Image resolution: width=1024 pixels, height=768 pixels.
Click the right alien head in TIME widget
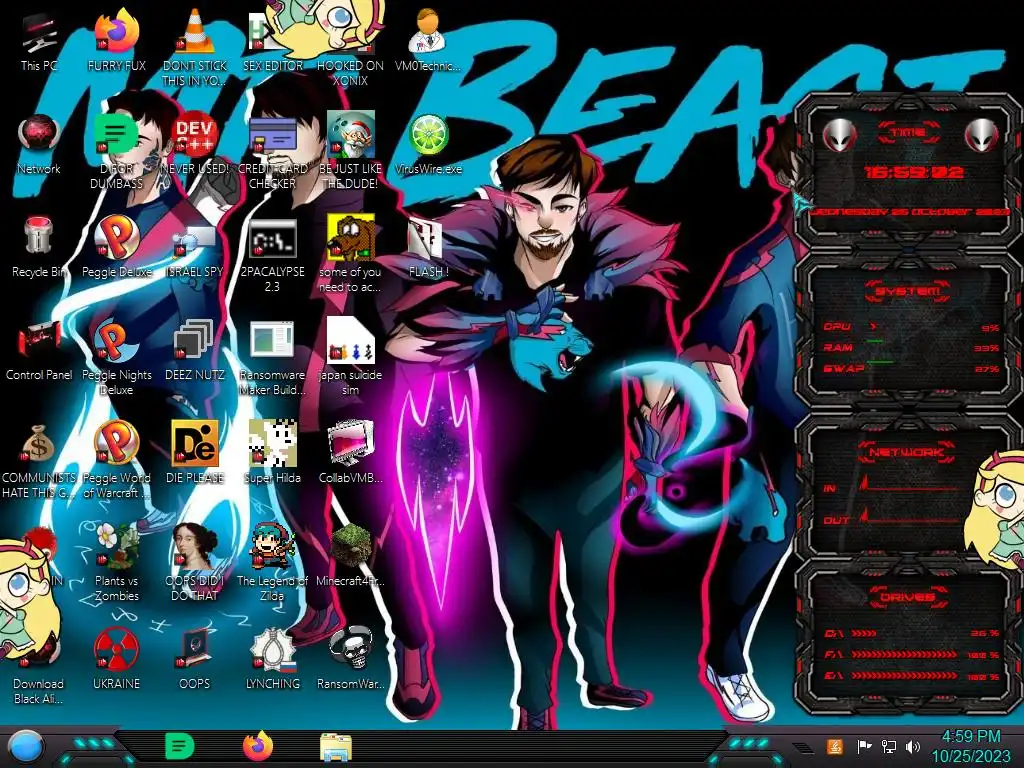click(x=982, y=136)
